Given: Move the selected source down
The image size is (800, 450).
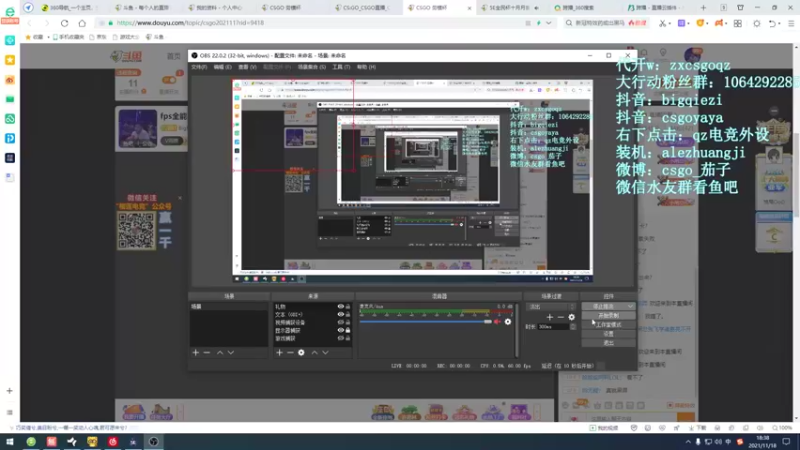Looking at the screenshot, I should tap(326, 353).
